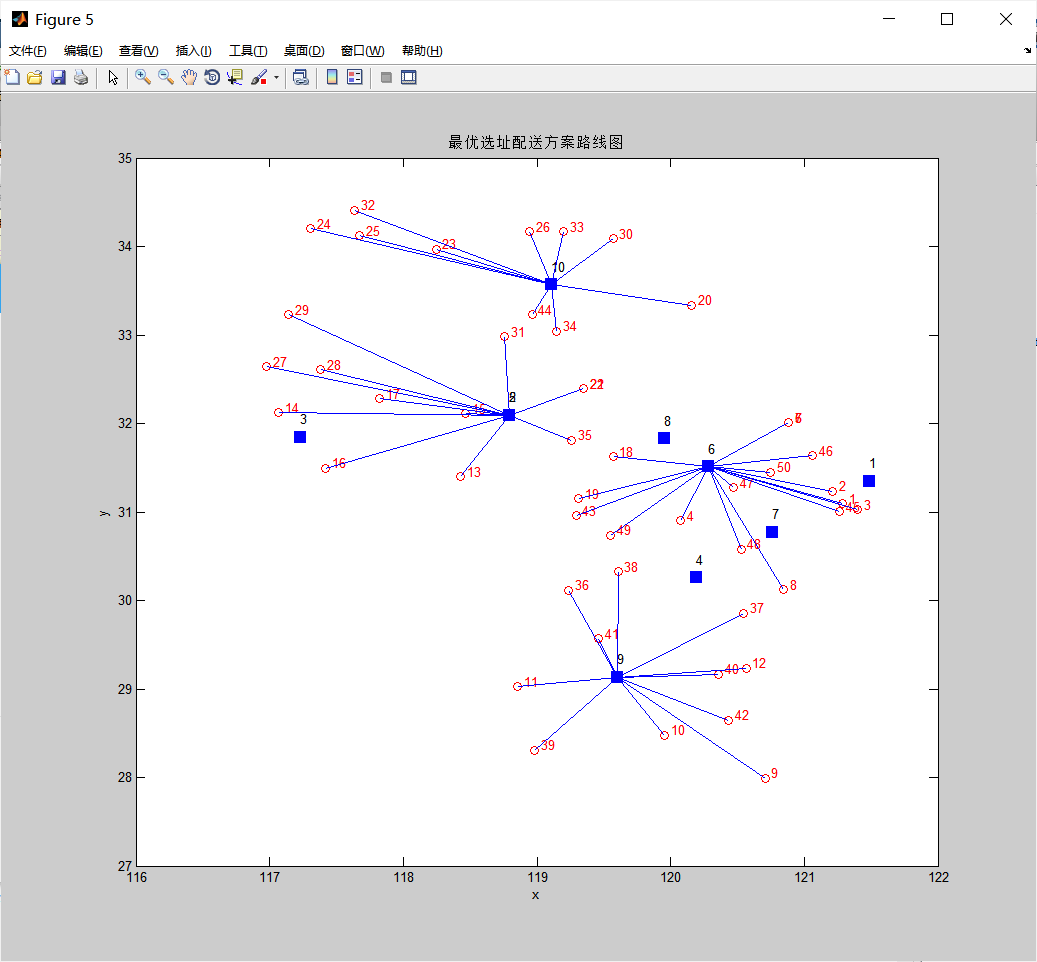1037x962 pixels.
Task: Click the blue square labeled 4
Action: (x=696, y=577)
